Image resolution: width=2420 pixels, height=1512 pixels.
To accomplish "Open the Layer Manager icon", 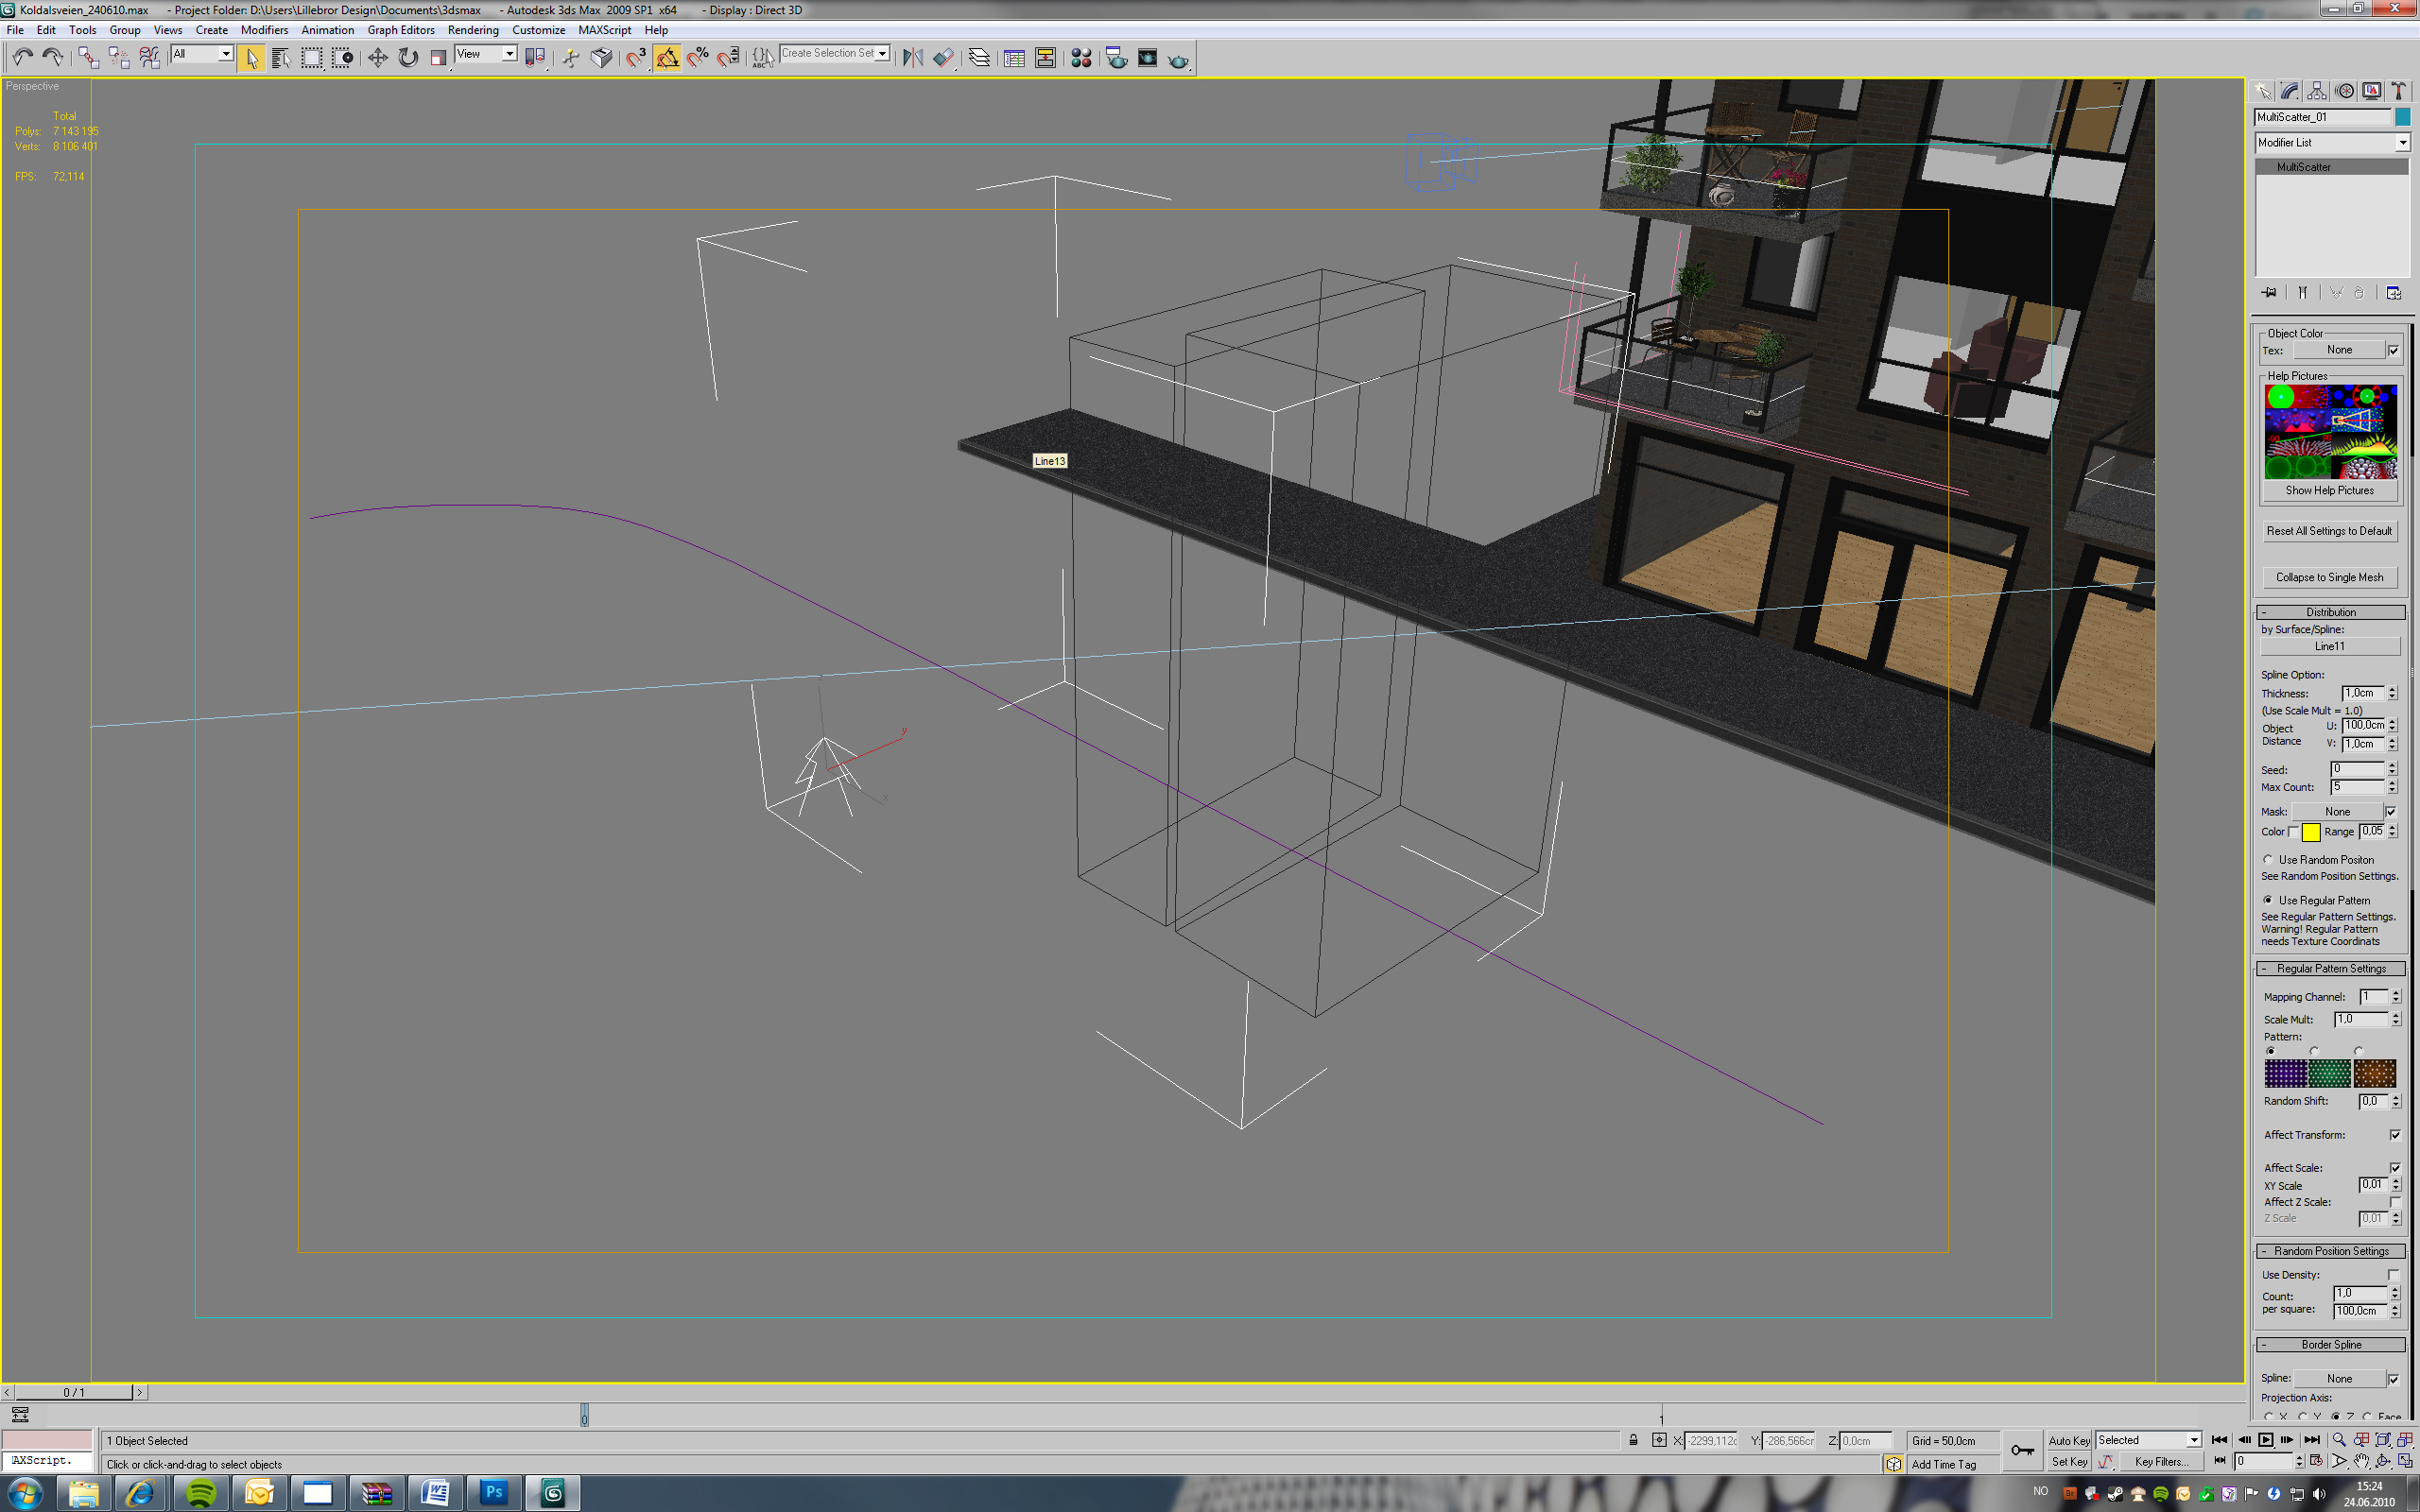I will click(980, 58).
